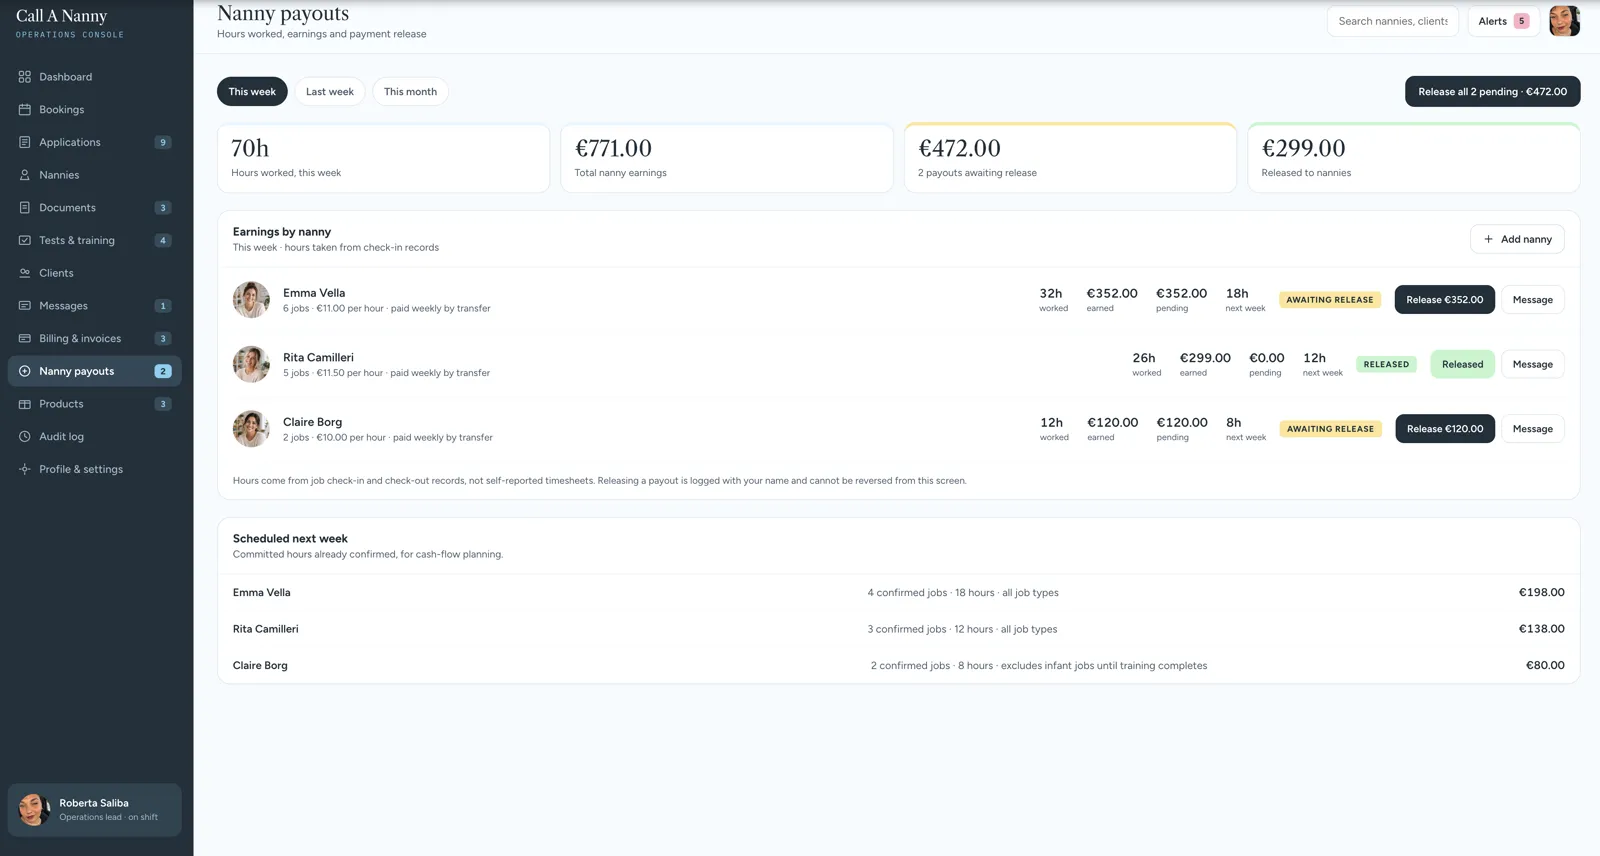Click Rita Camilleri scheduled row €138.00
Screen dimensions: 1600x856
898,629
